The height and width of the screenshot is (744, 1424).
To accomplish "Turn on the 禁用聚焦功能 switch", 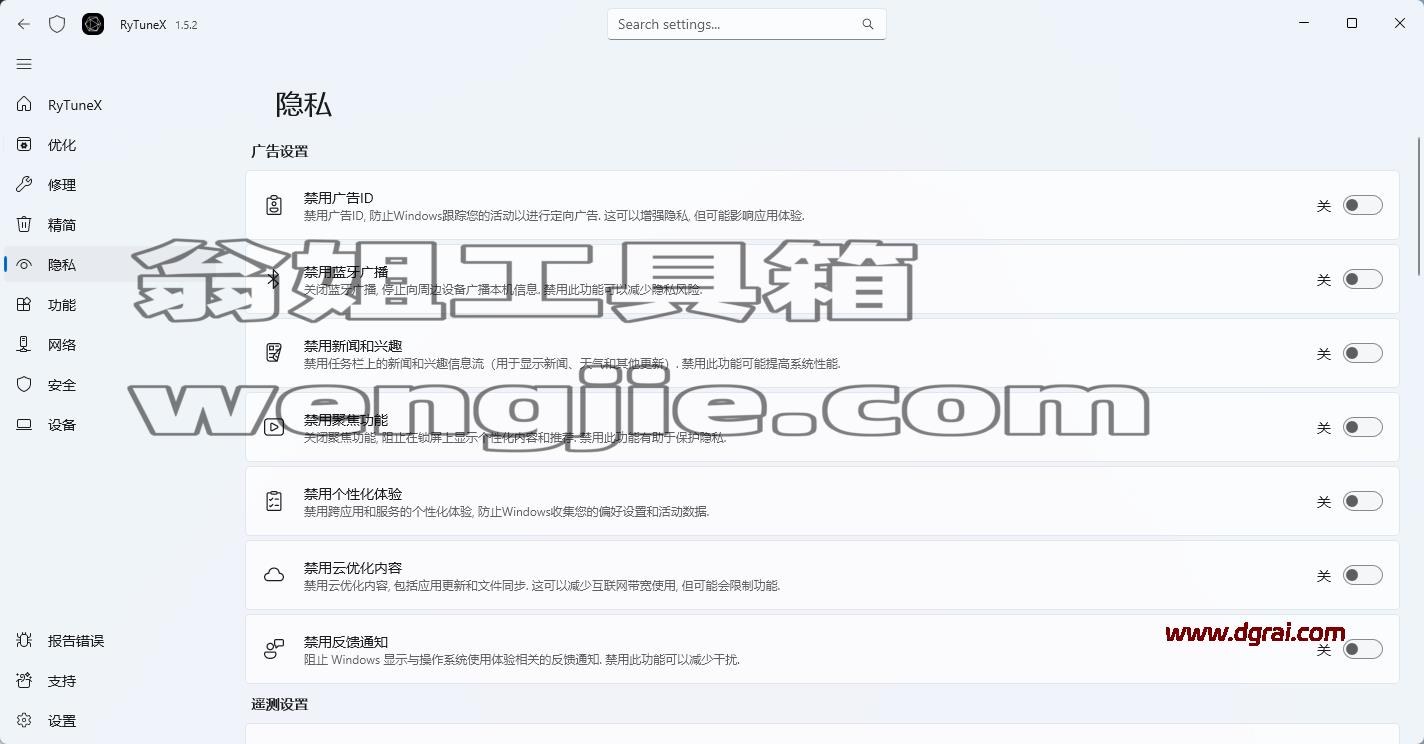I will 1362,427.
